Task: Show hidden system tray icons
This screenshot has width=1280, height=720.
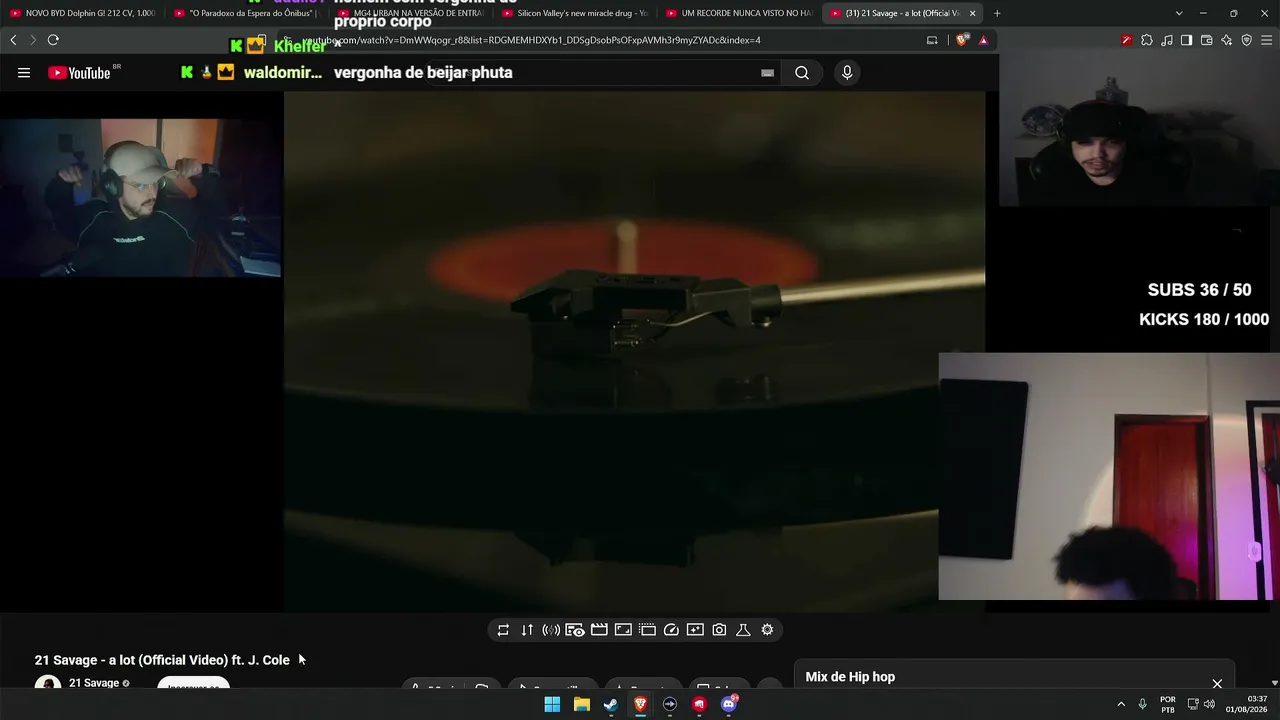Action: click(1121, 704)
